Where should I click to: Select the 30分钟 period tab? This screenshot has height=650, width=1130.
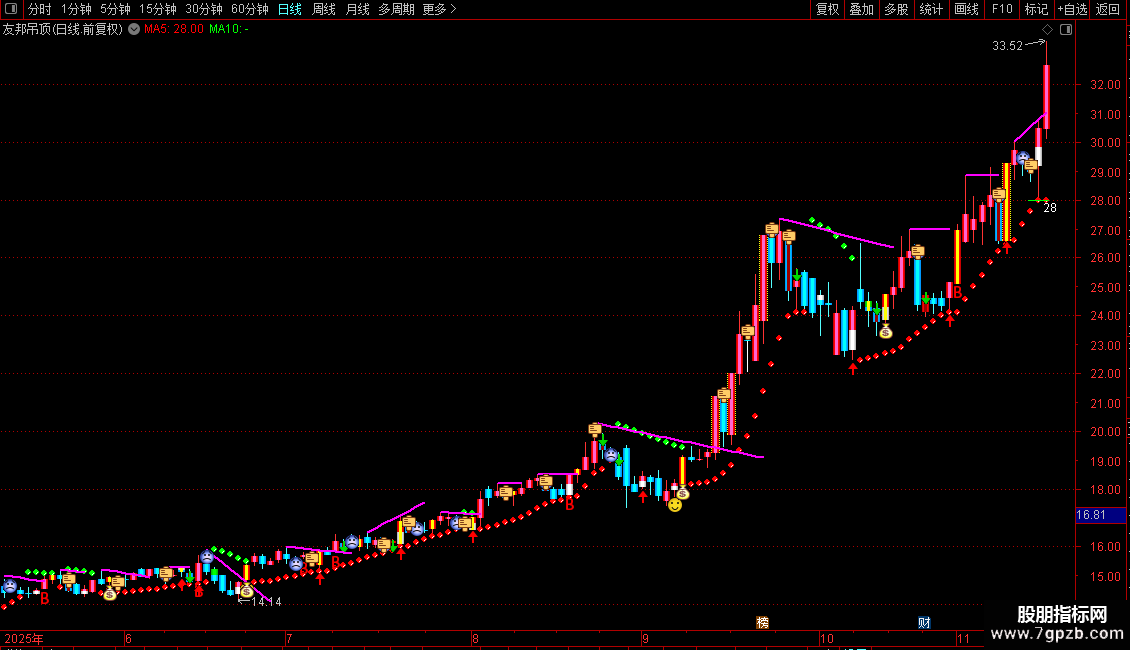[x=204, y=9]
